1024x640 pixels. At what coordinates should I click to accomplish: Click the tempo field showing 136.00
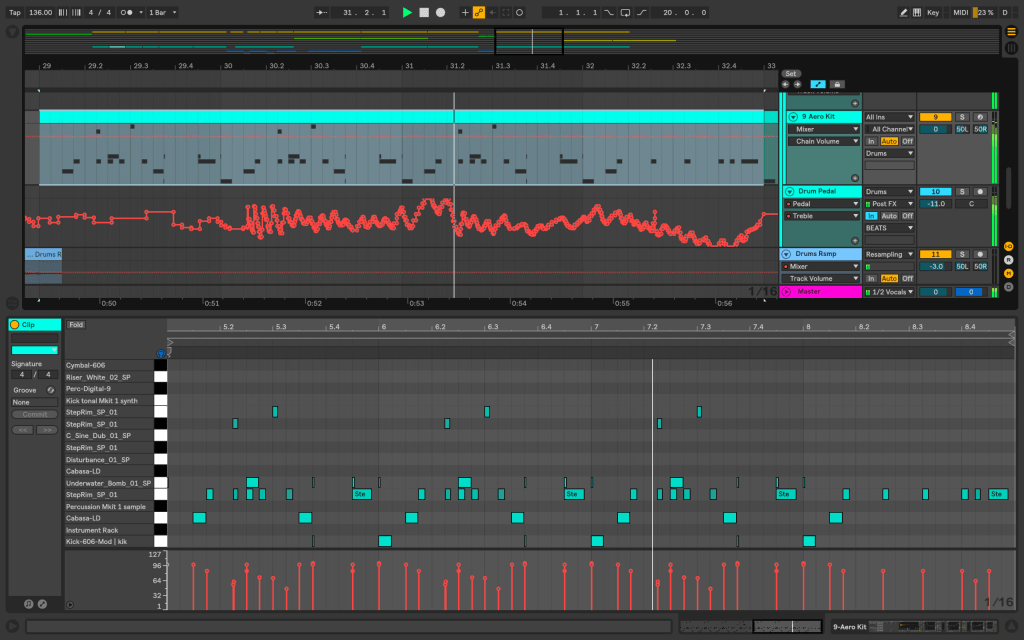pos(42,12)
